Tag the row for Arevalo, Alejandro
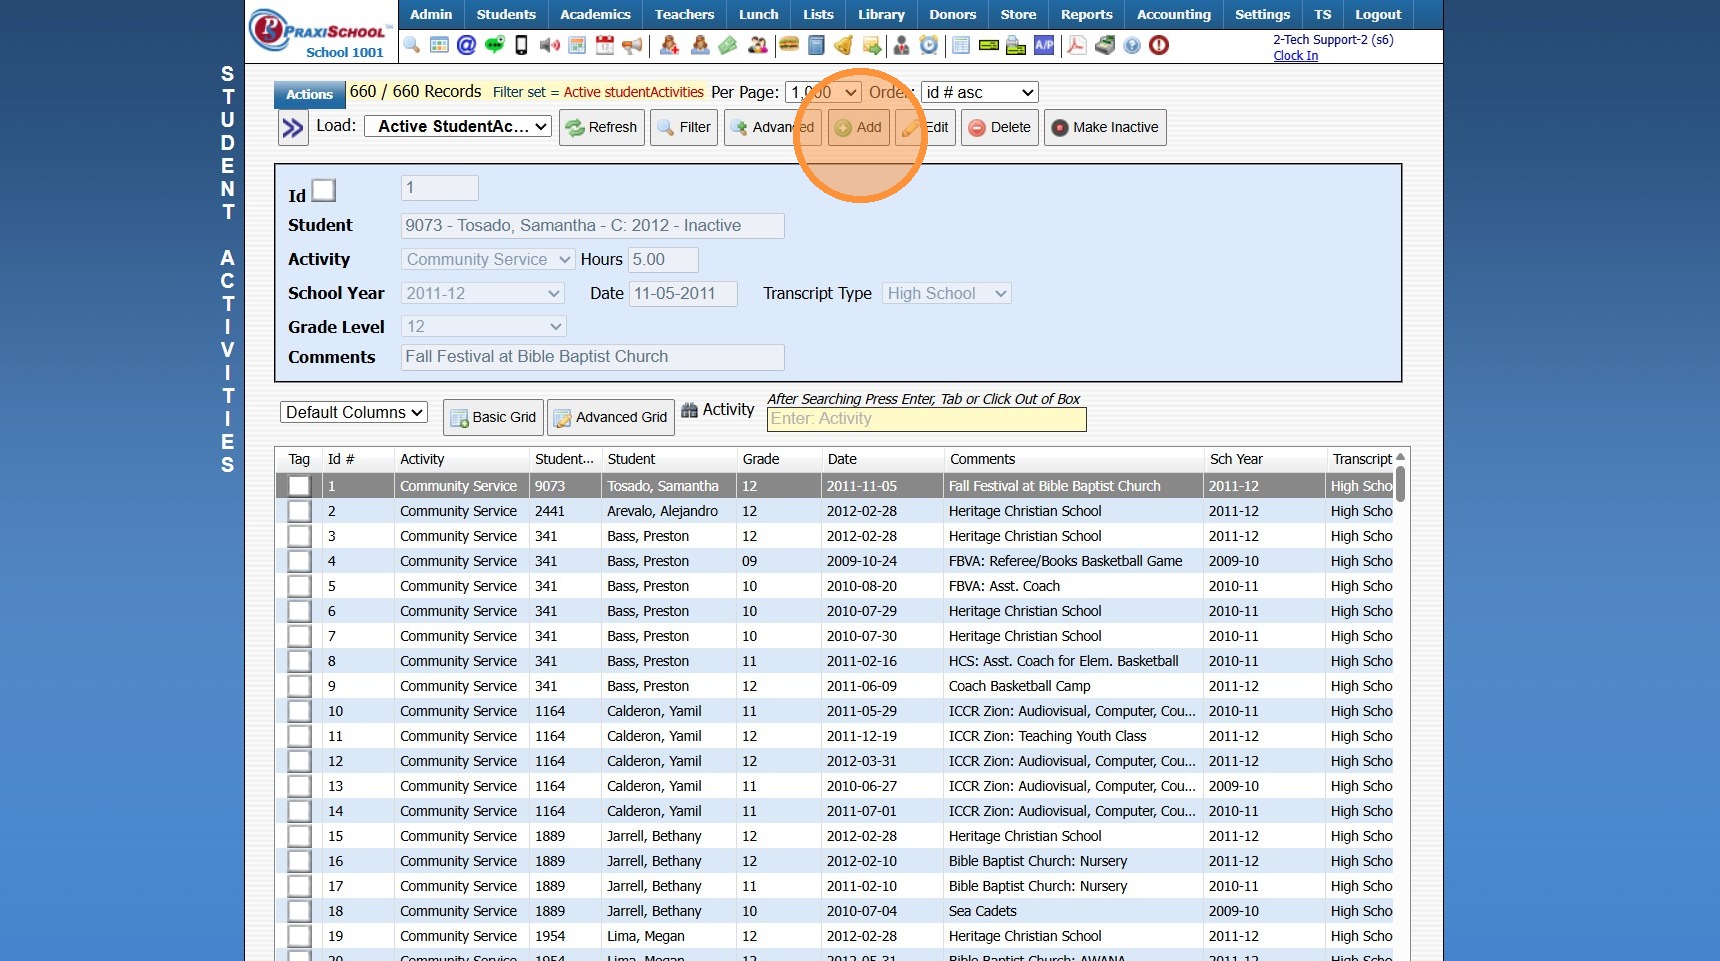This screenshot has width=1720, height=961. click(x=299, y=511)
